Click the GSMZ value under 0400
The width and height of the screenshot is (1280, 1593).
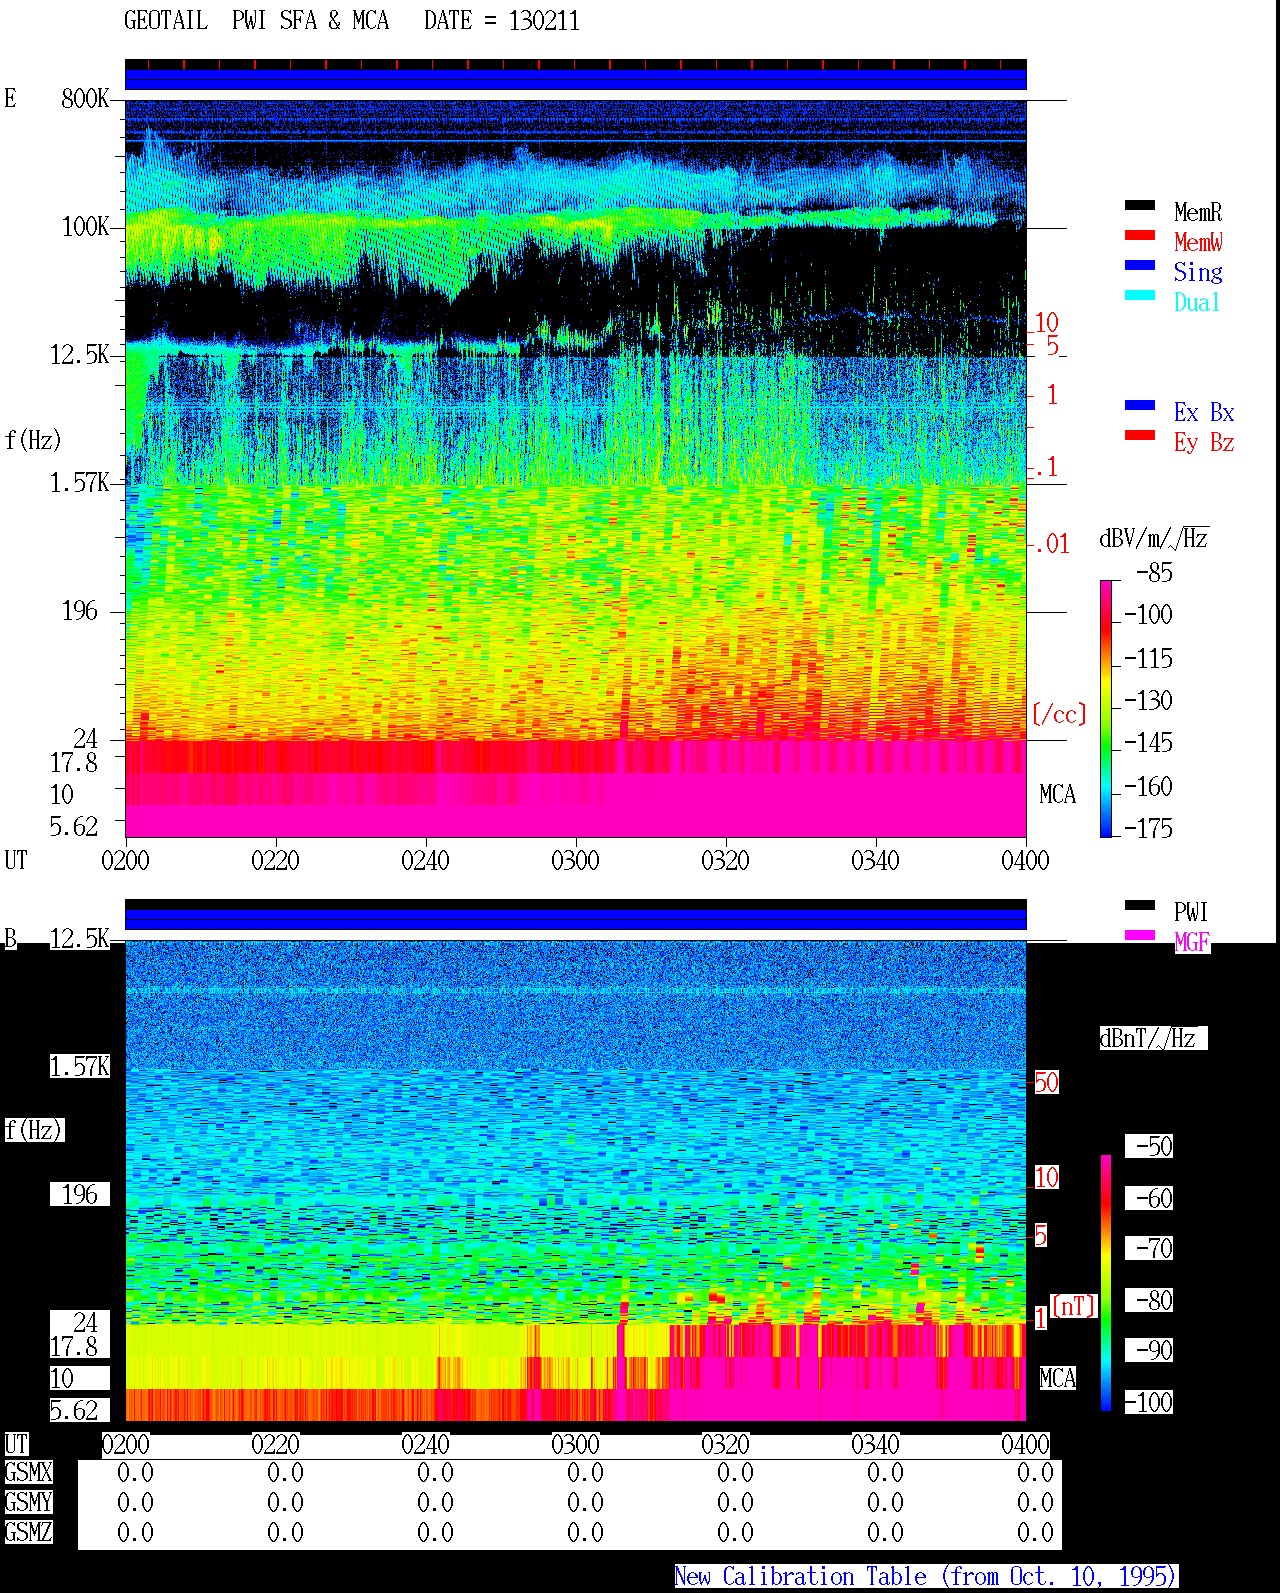(x=1035, y=1532)
